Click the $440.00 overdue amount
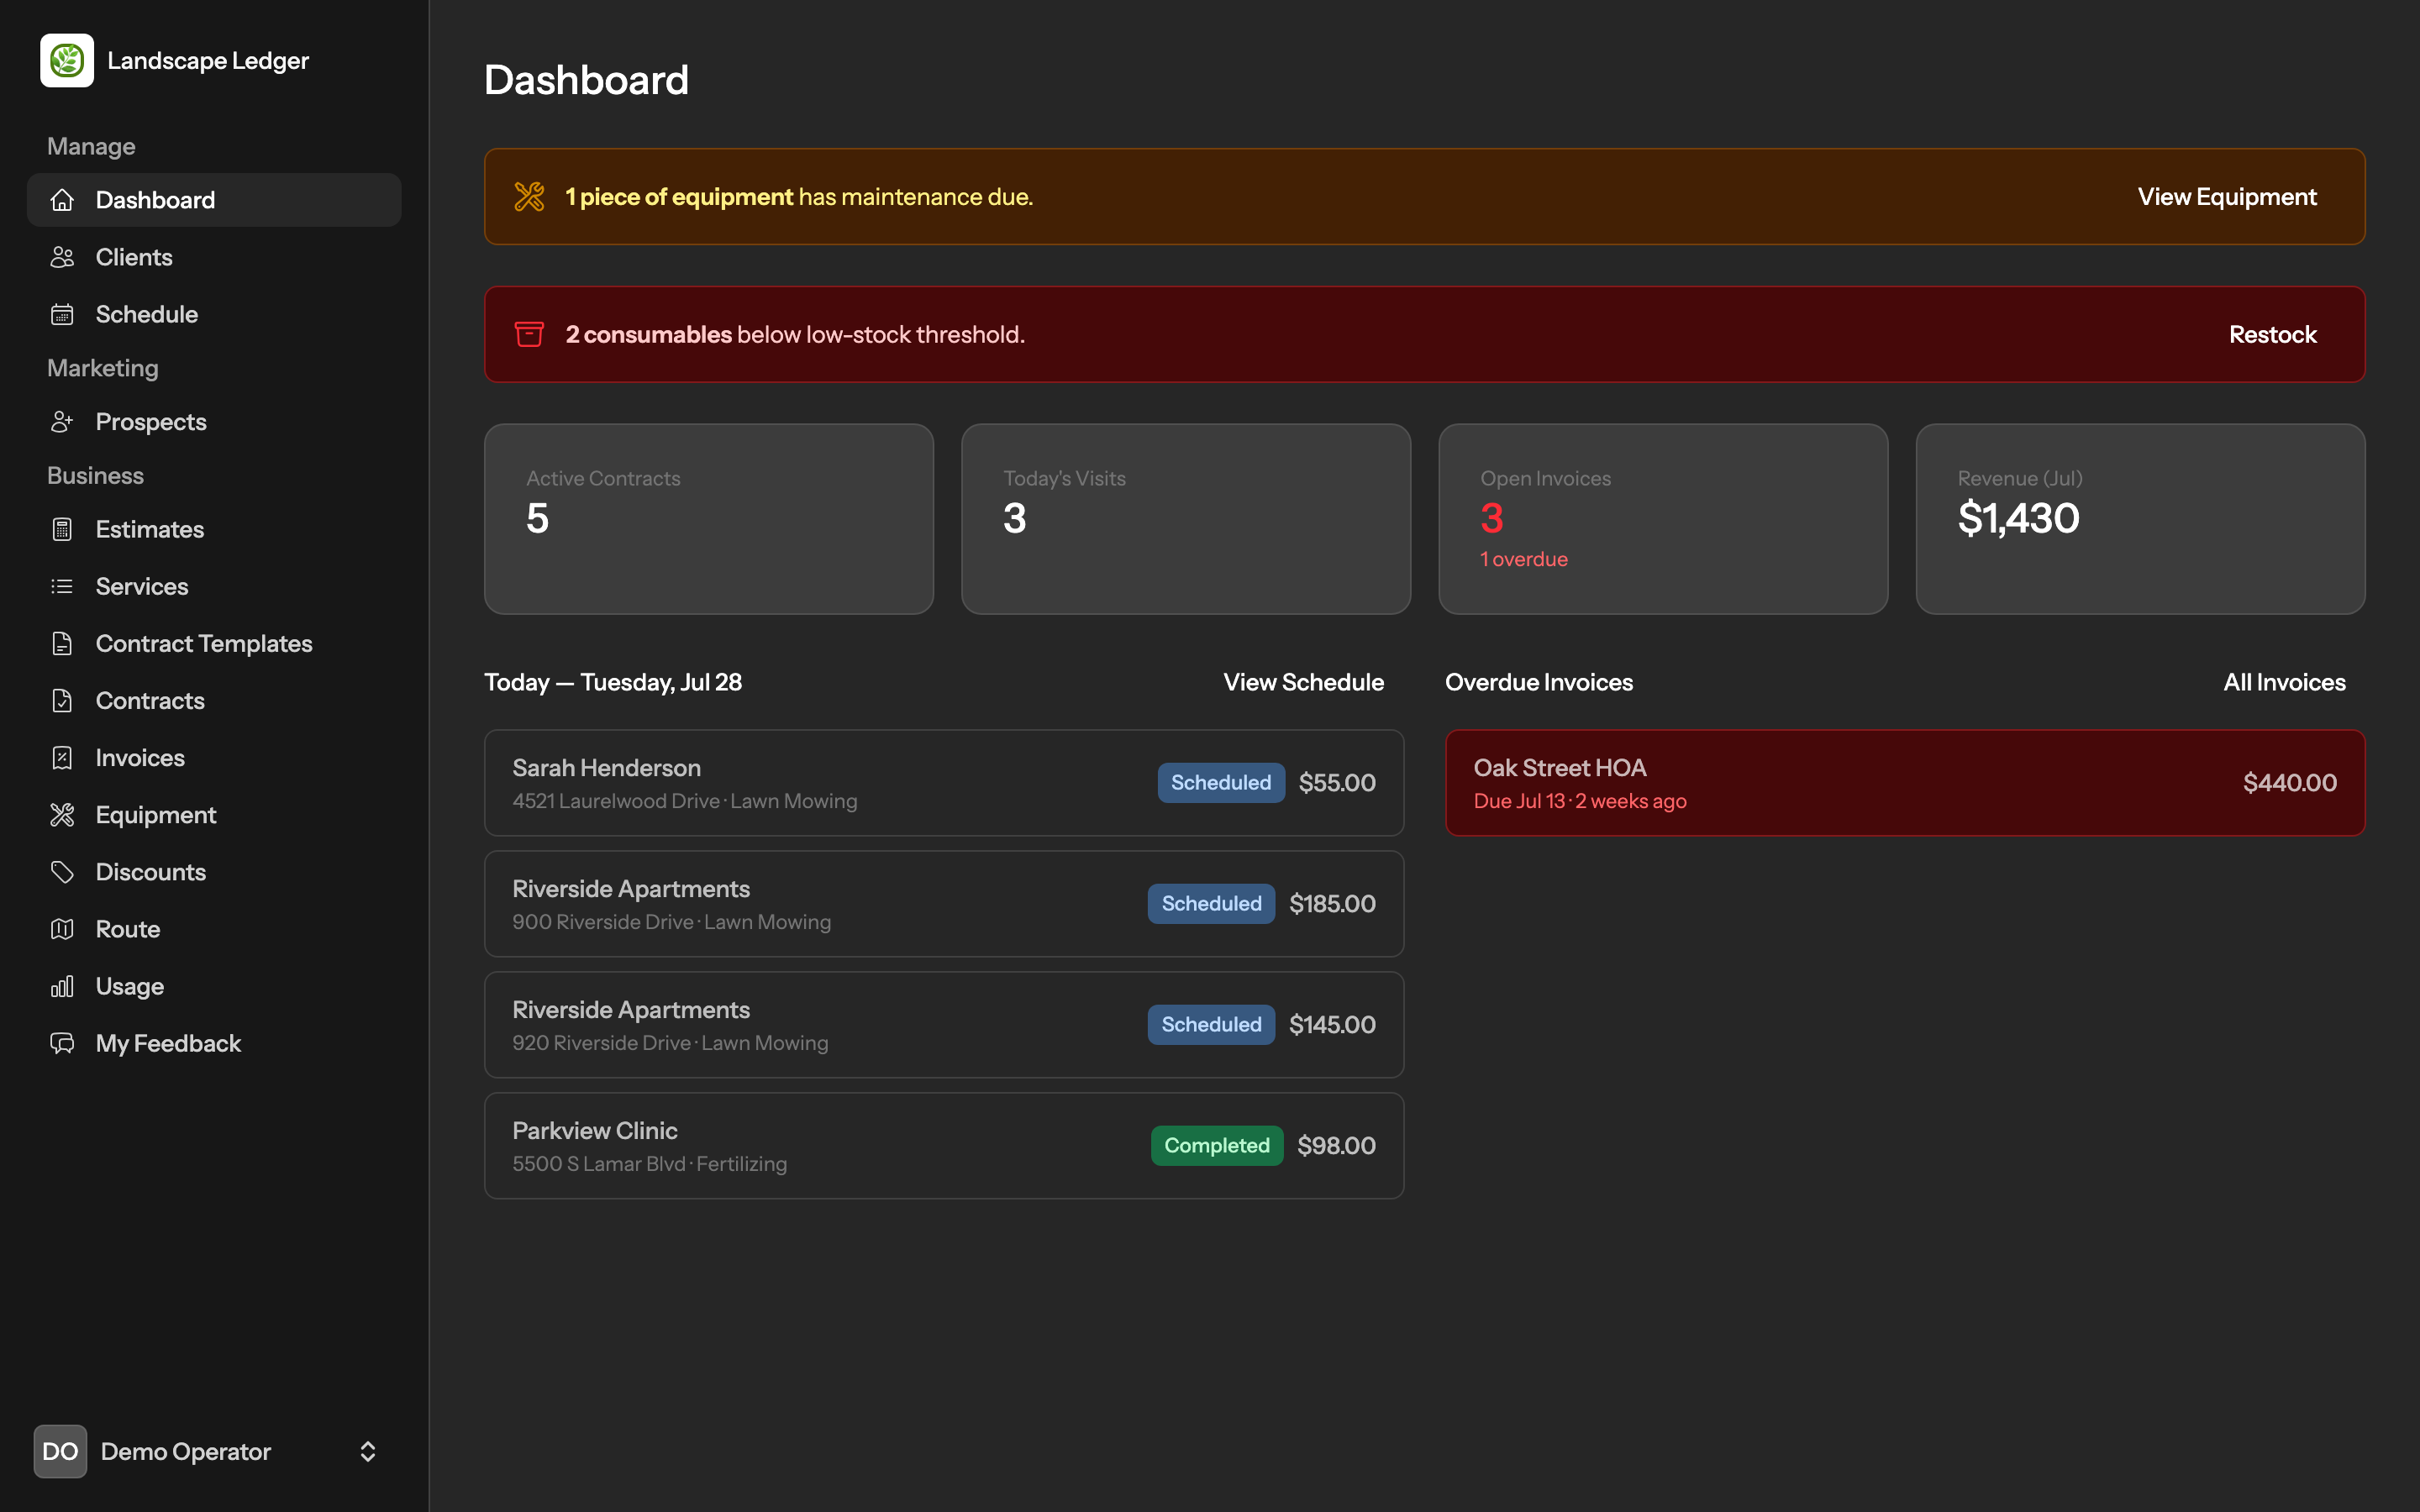The height and width of the screenshot is (1512, 2420). (2289, 783)
